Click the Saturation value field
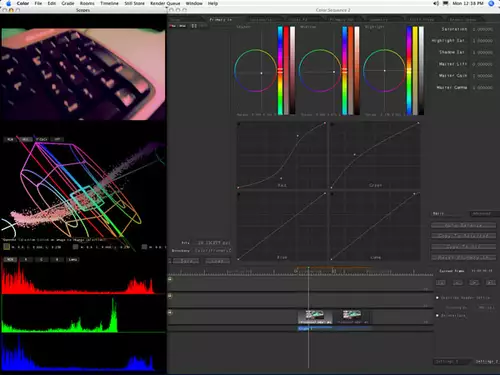The image size is (500, 375). click(x=482, y=29)
